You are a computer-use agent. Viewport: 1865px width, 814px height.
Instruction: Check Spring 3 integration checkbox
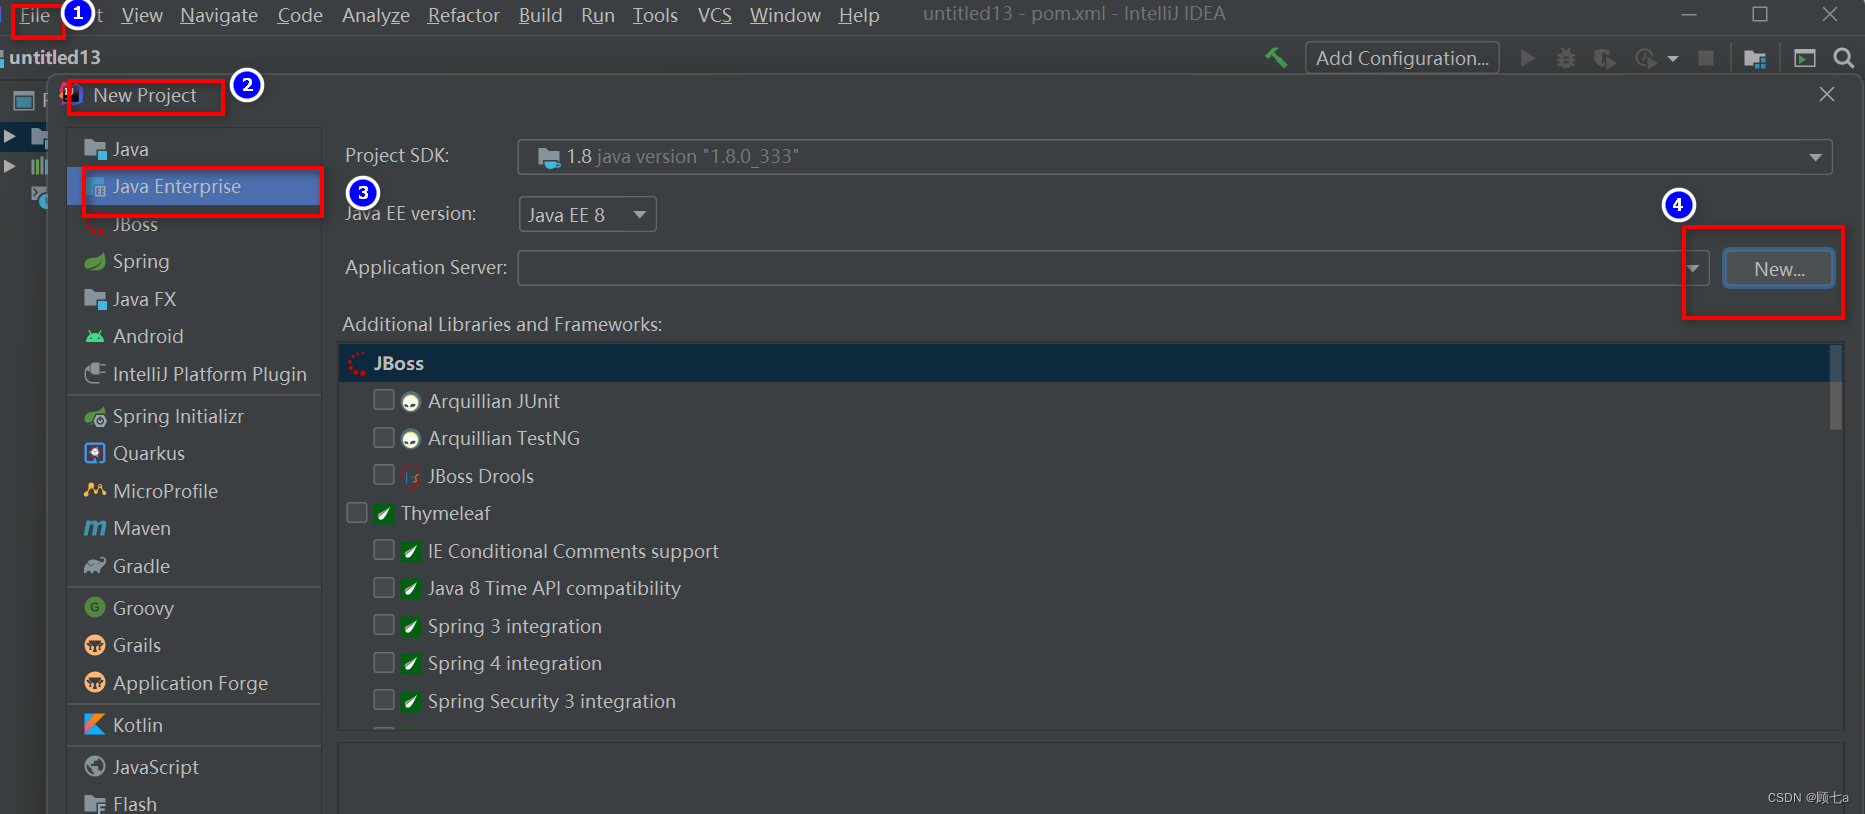click(383, 625)
